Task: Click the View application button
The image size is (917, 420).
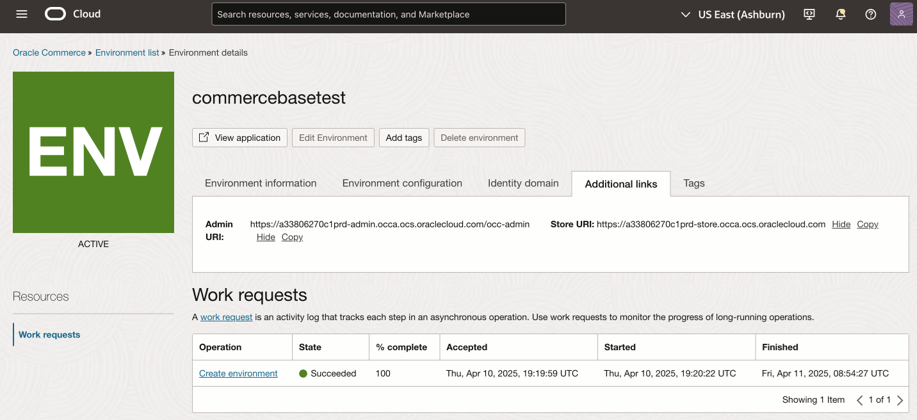Action: [240, 137]
